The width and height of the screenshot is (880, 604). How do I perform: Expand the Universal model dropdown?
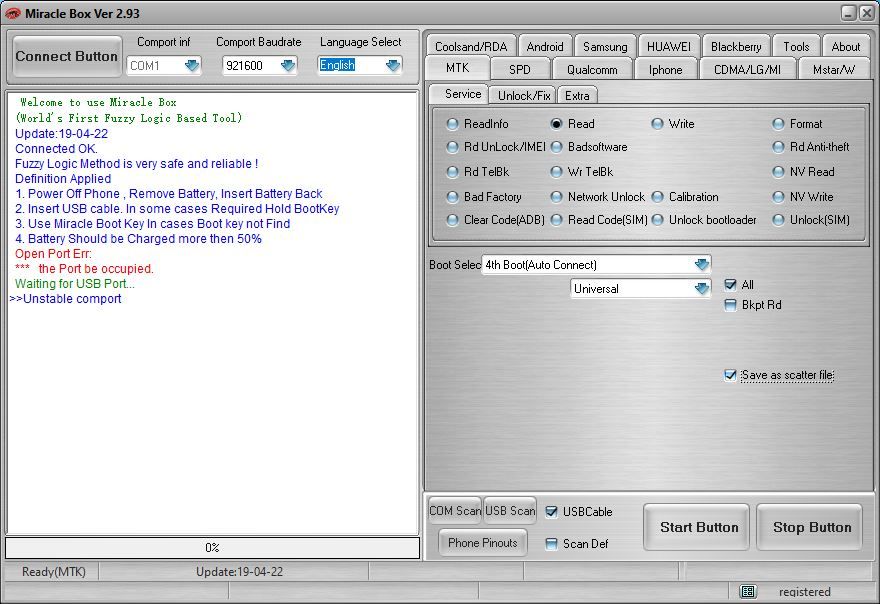[702, 289]
